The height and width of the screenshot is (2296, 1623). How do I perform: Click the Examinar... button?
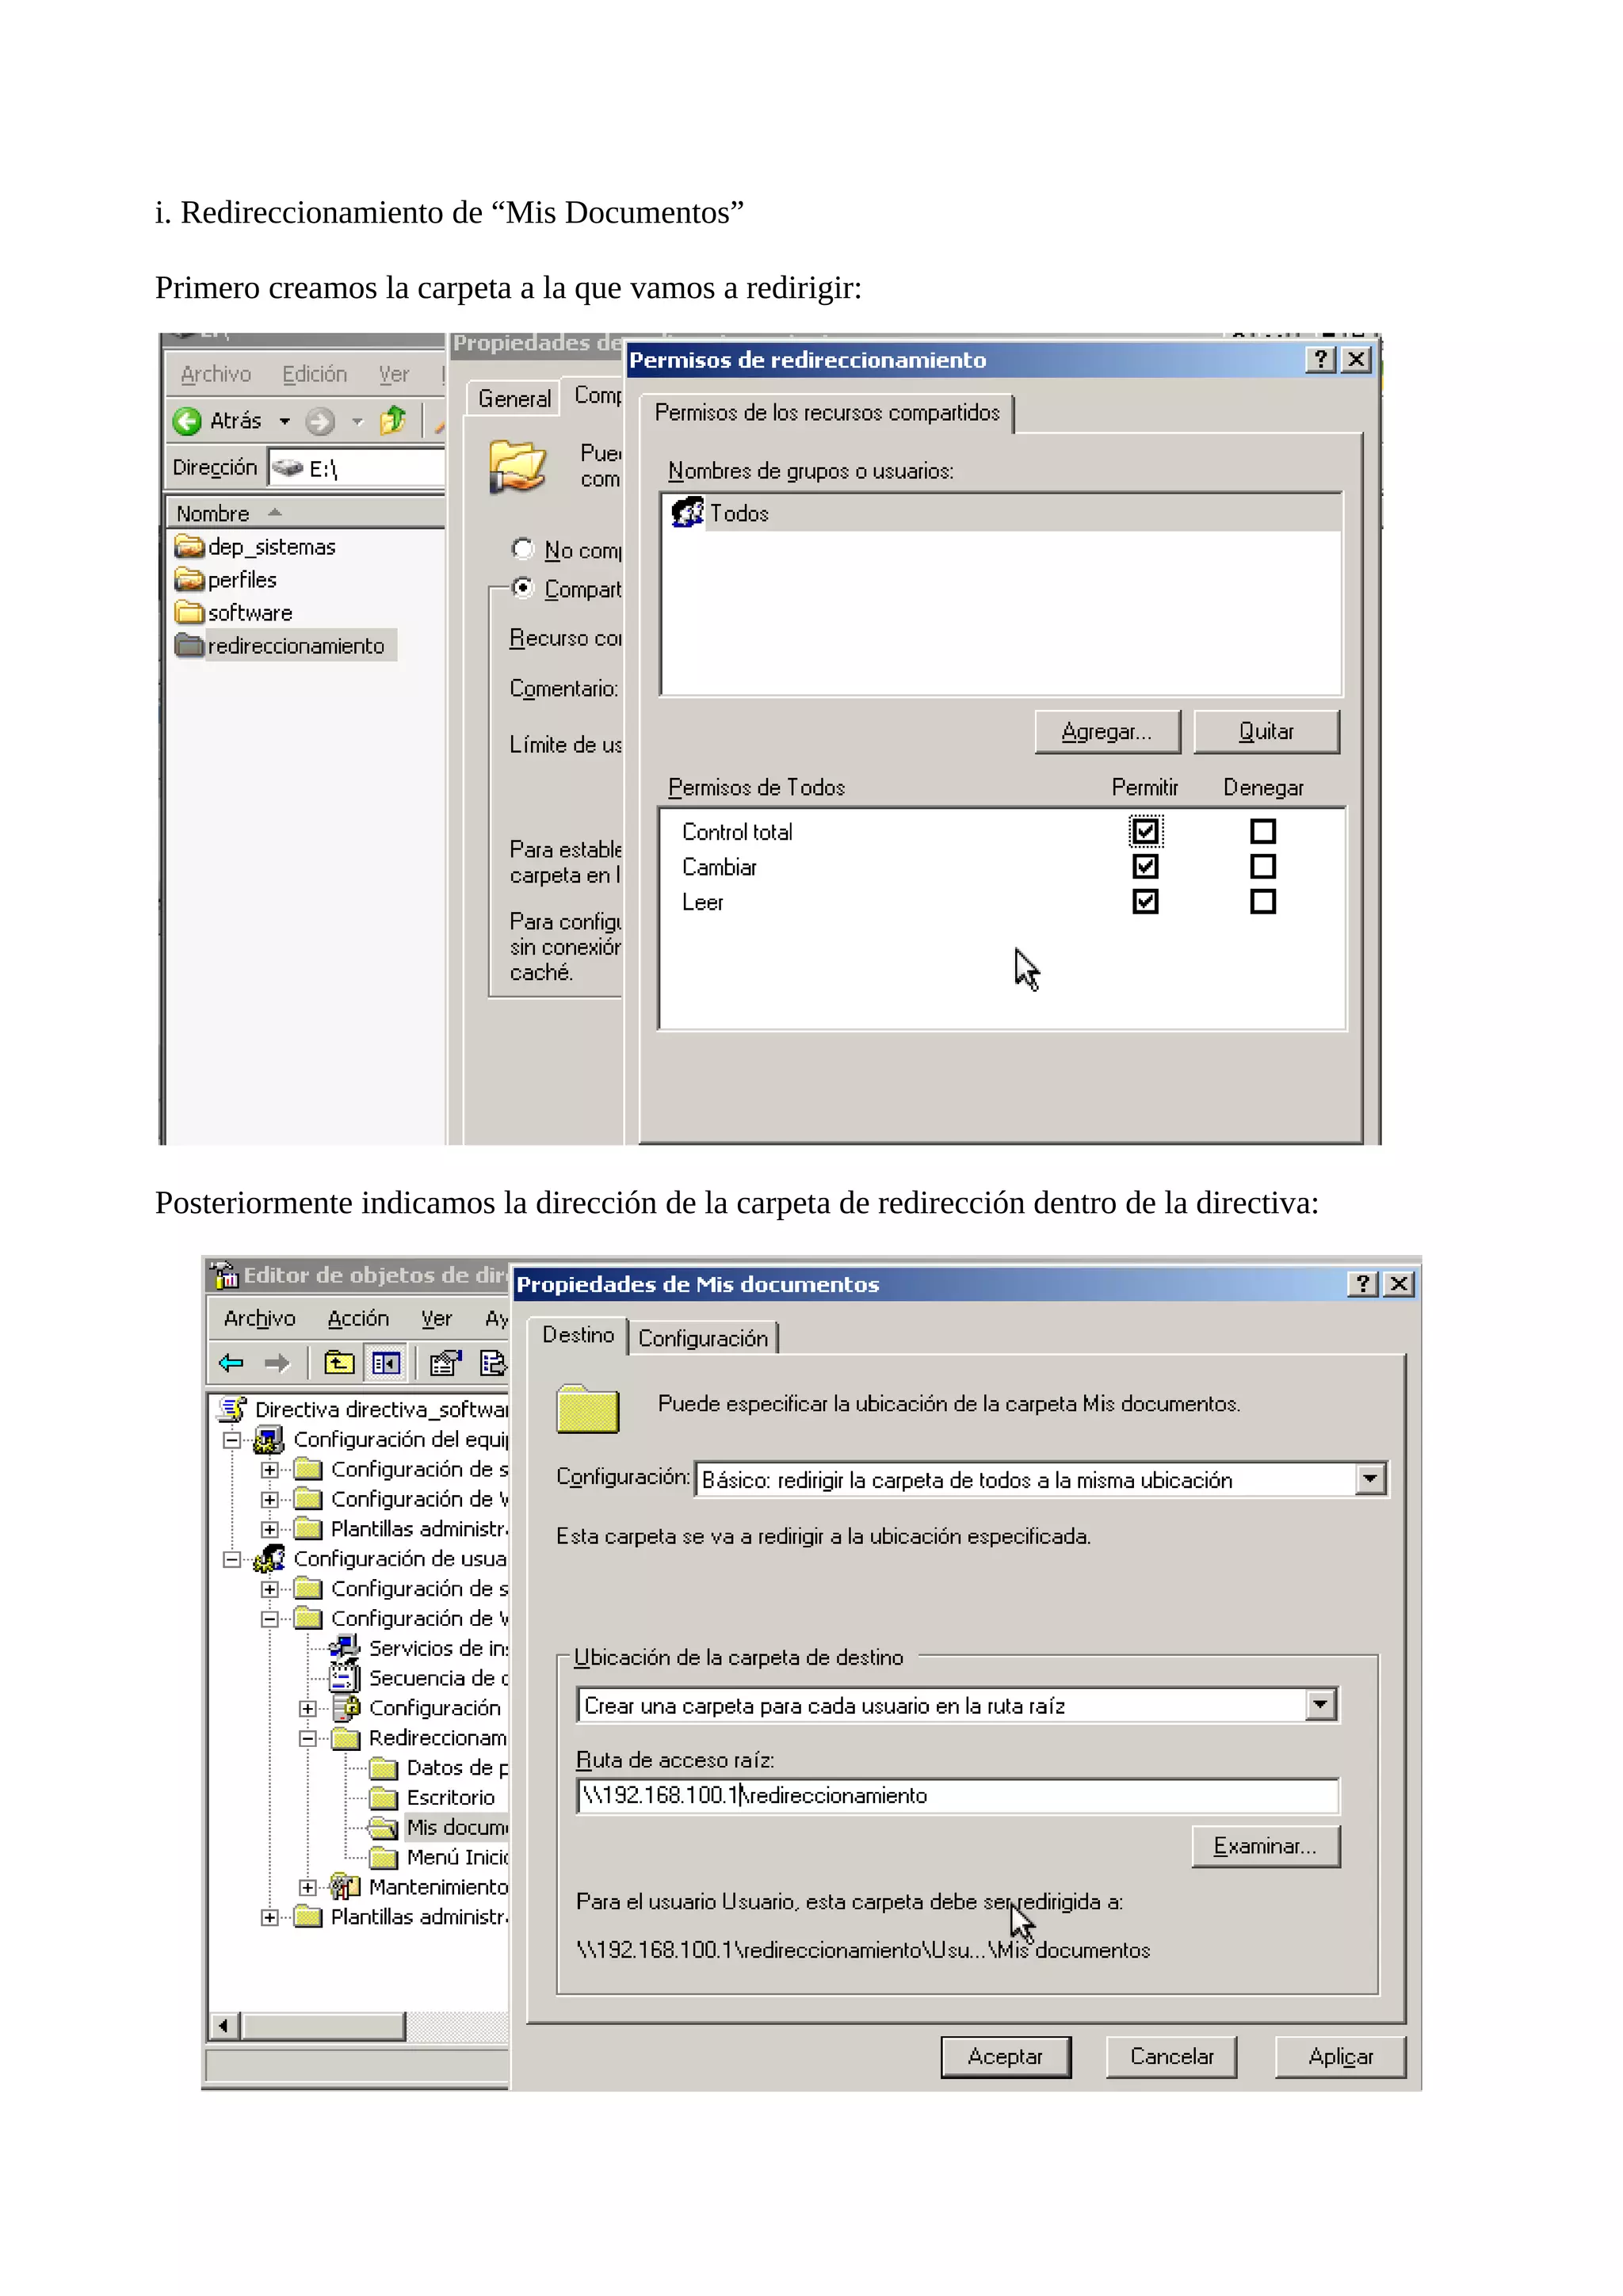coord(1265,1846)
